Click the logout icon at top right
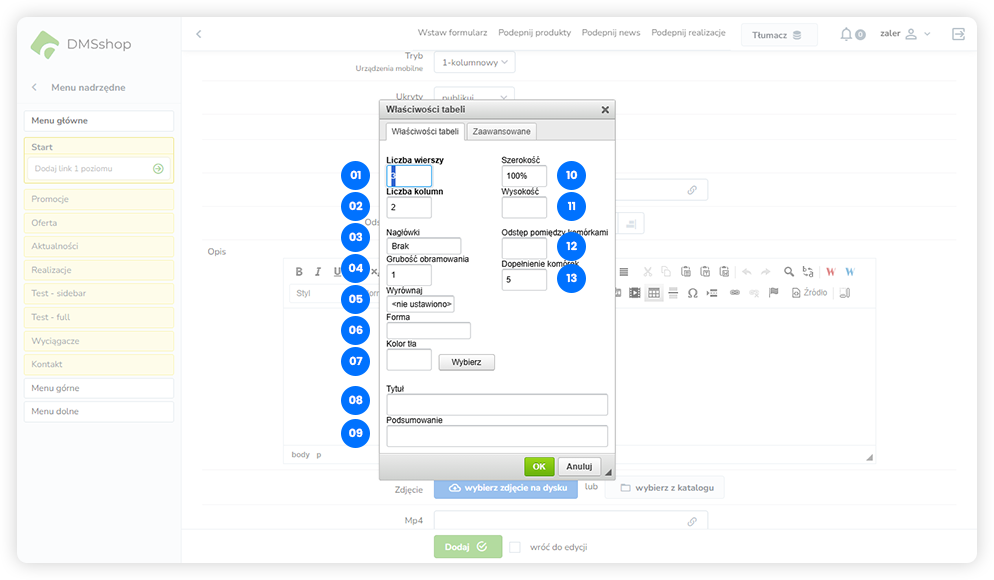994x580 pixels. click(x=958, y=34)
